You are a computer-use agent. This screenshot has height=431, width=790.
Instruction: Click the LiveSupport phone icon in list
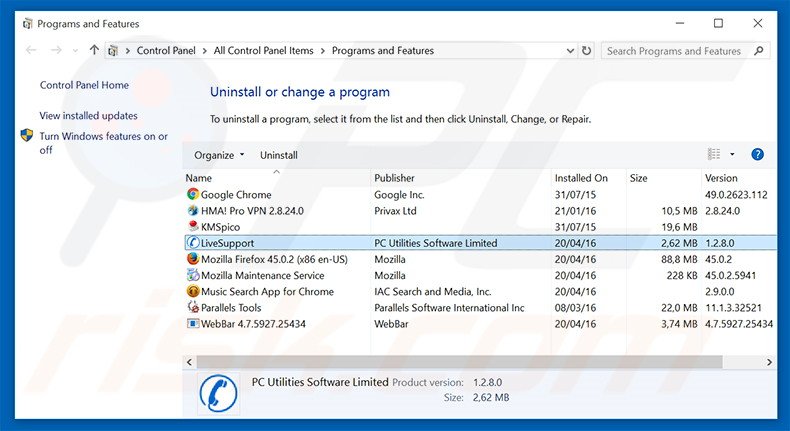click(192, 242)
